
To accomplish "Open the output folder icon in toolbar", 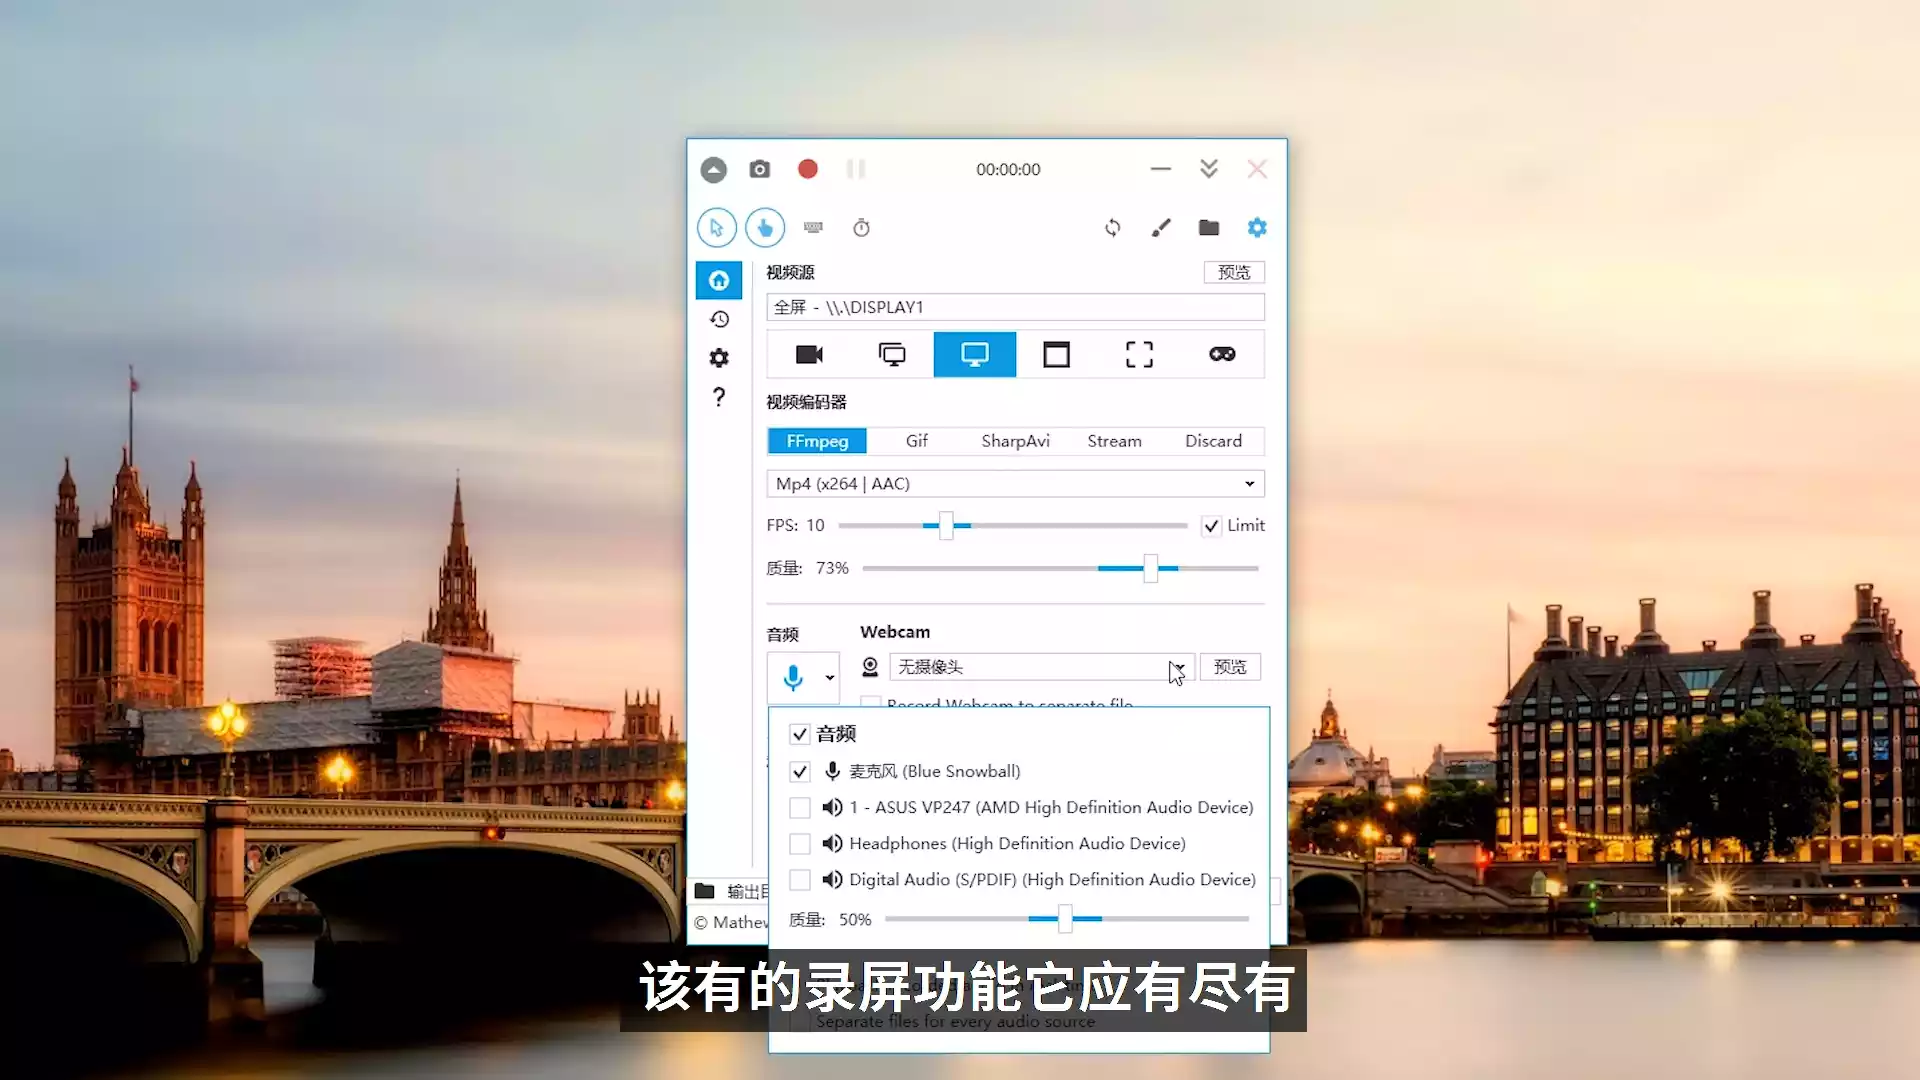I will click(1209, 228).
